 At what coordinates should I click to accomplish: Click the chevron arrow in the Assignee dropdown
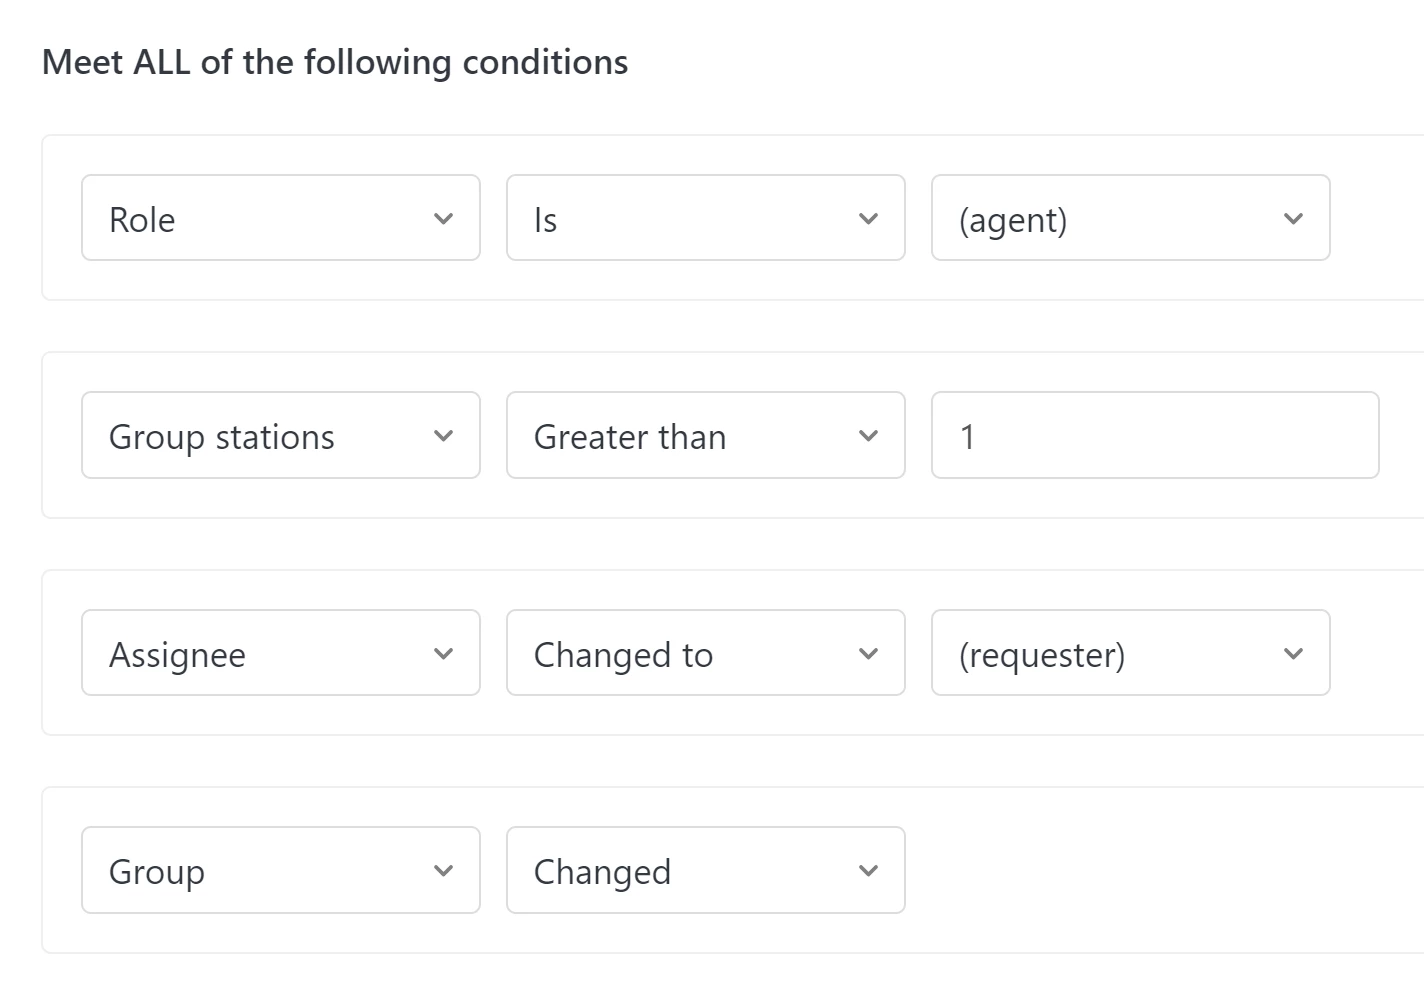click(x=444, y=654)
